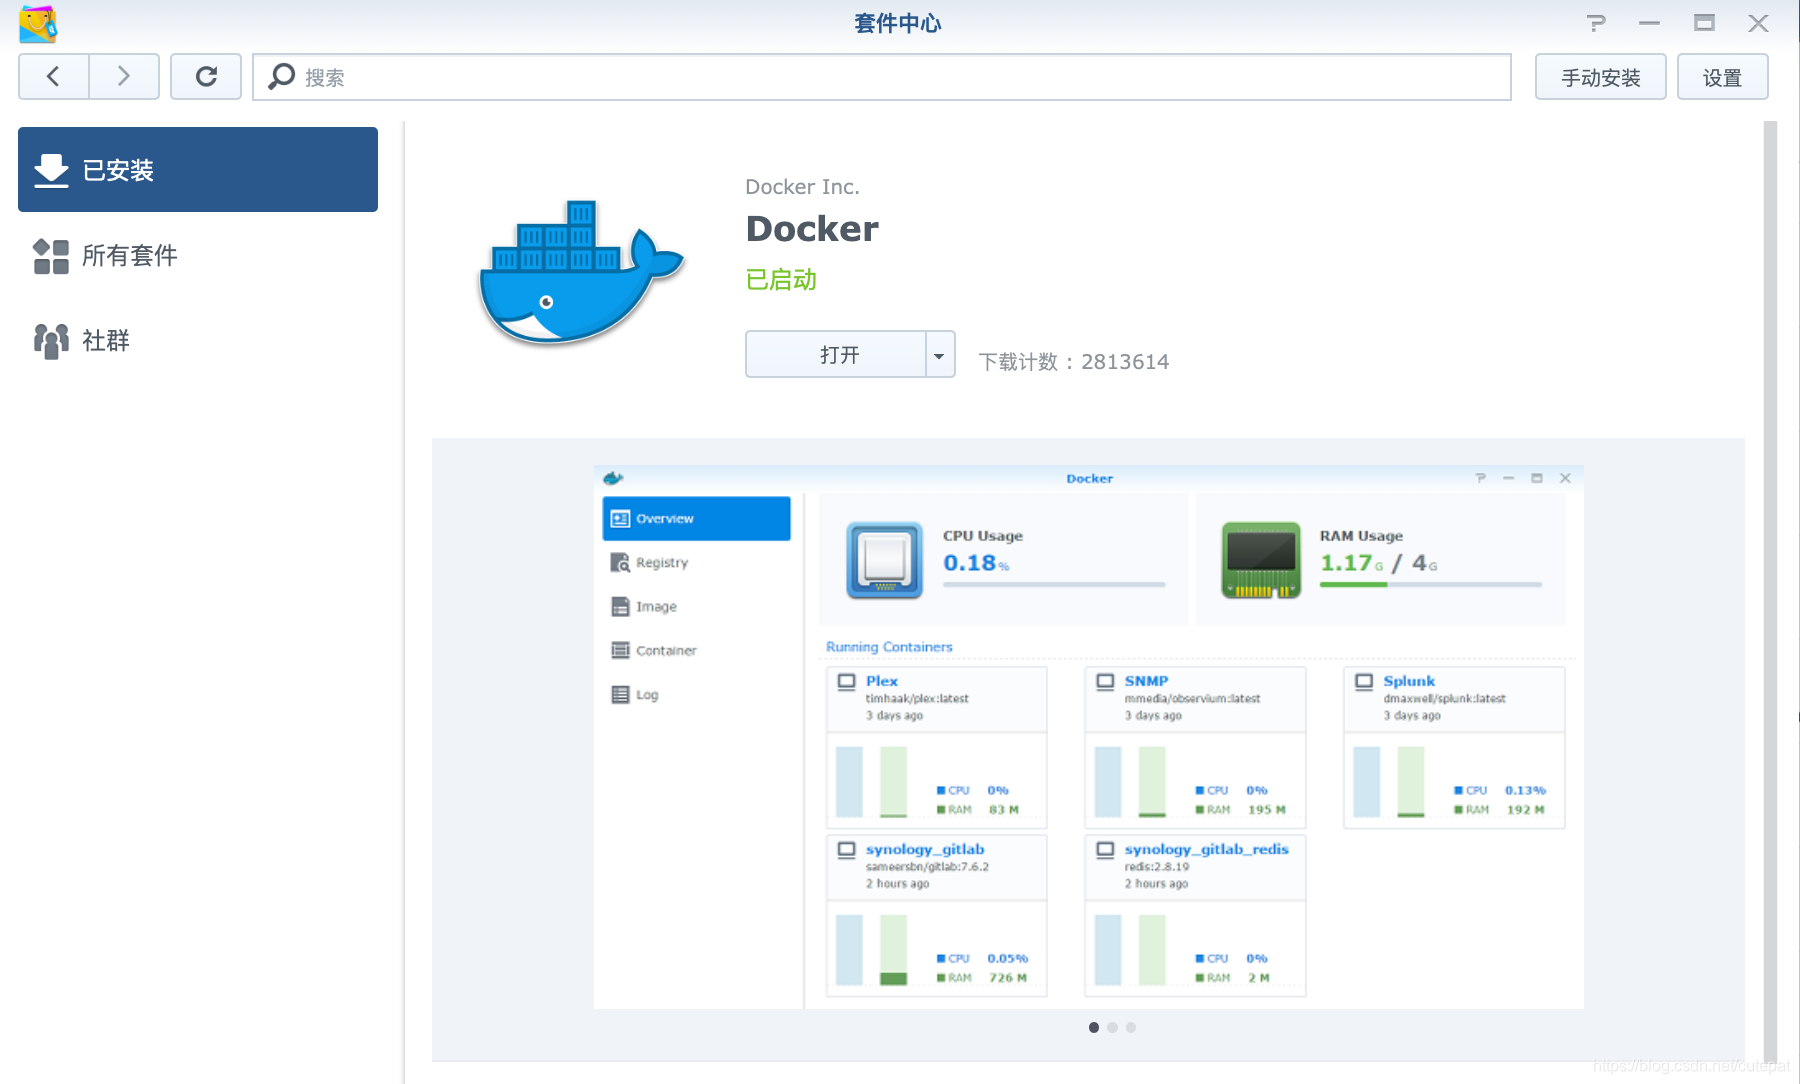Click the Docker title heading
The width and height of the screenshot is (1800, 1084).
coord(812,229)
